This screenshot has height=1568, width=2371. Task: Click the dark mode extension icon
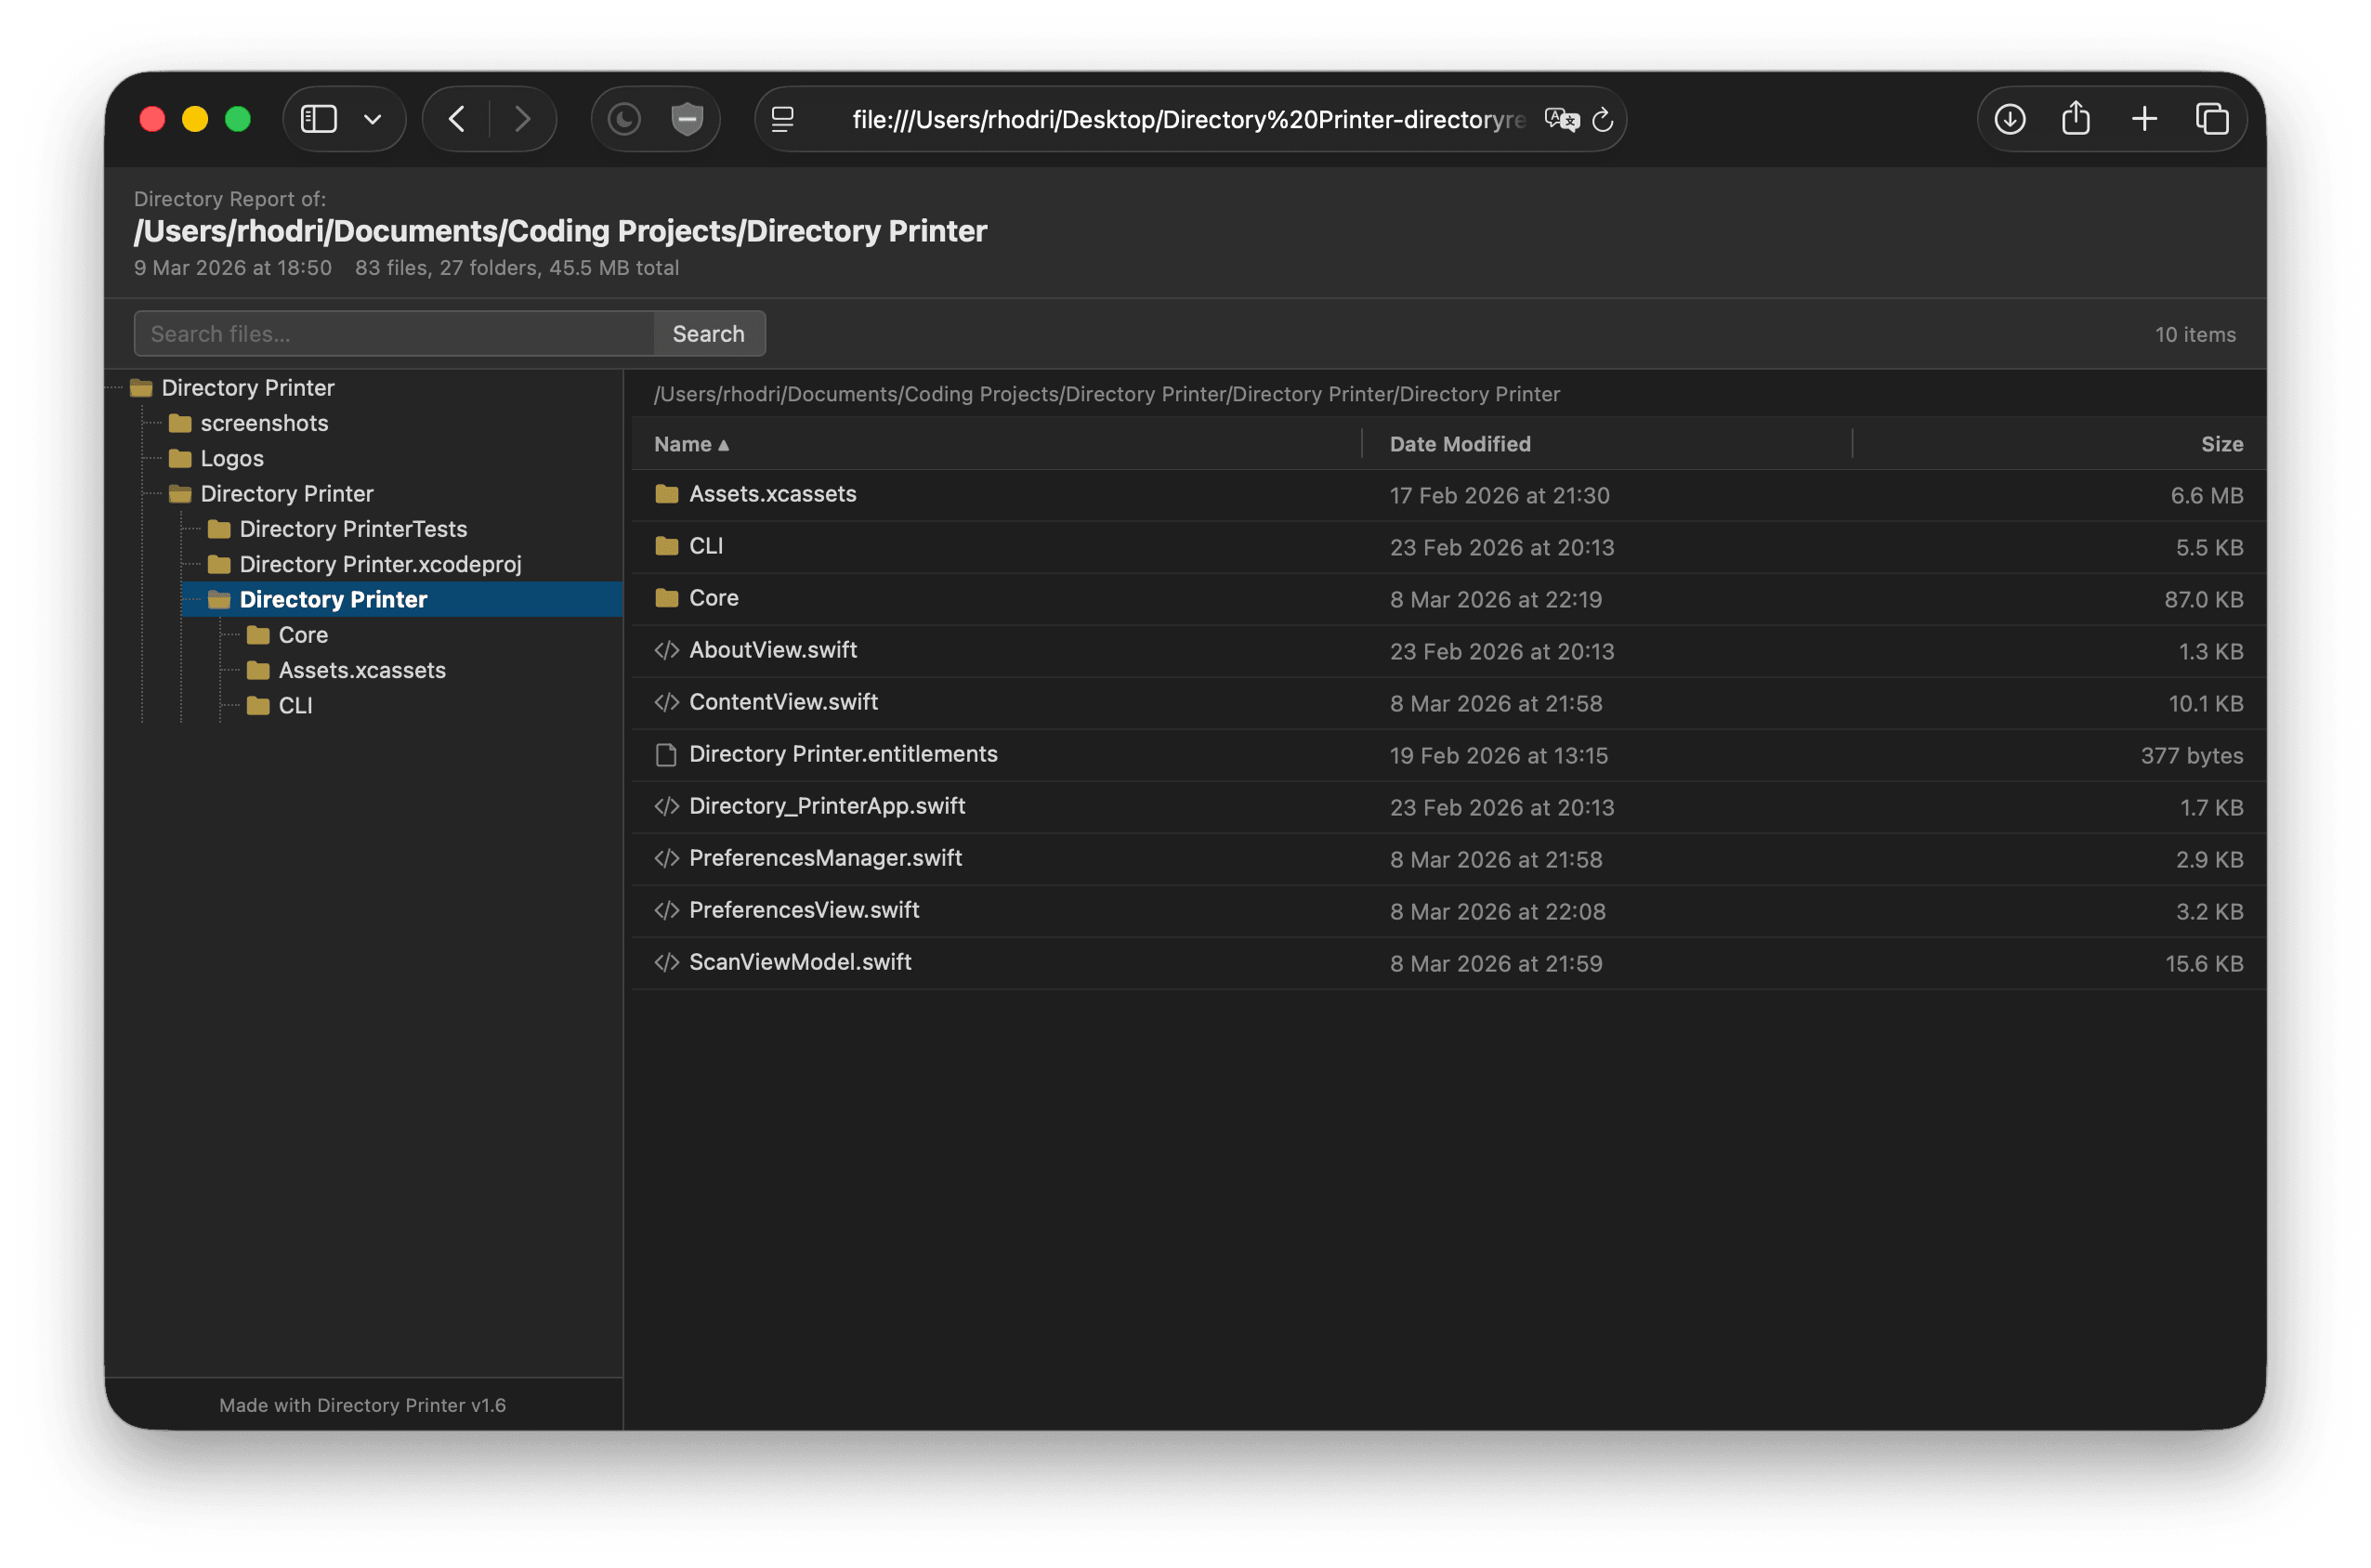coord(624,119)
